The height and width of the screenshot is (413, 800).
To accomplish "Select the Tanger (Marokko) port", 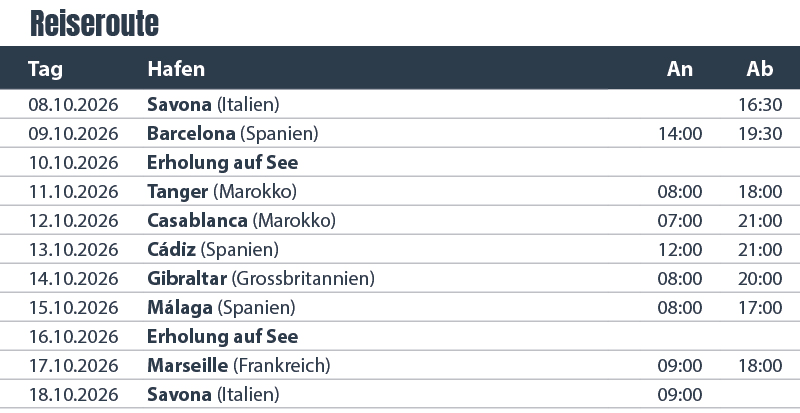I will click(x=221, y=191).
